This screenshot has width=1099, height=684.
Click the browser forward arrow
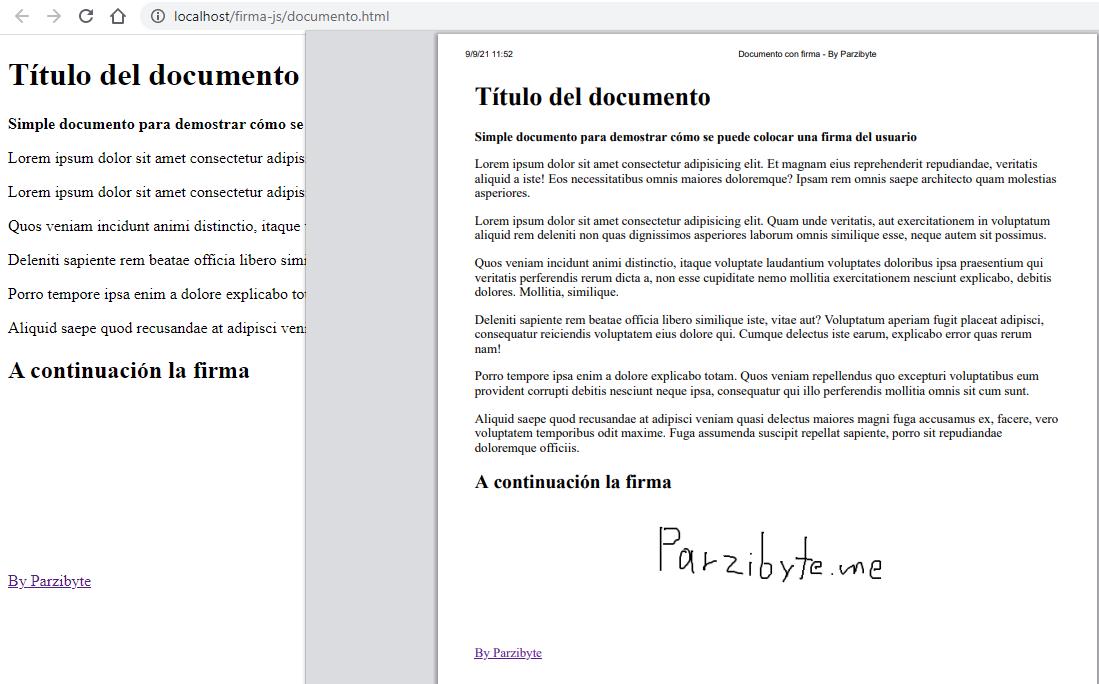tap(54, 16)
